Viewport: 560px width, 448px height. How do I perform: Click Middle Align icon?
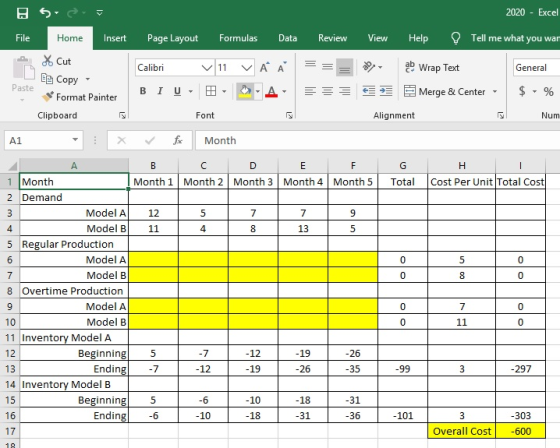(327, 67)
